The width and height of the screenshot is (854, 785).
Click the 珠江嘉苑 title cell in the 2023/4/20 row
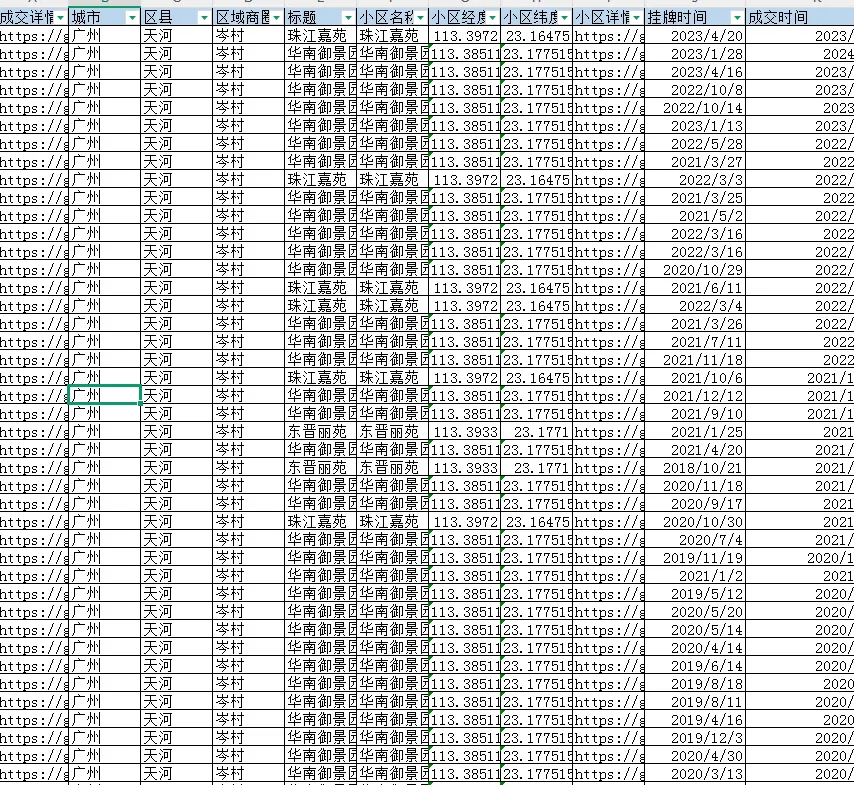pyautogui.click(x=321, y=36)
